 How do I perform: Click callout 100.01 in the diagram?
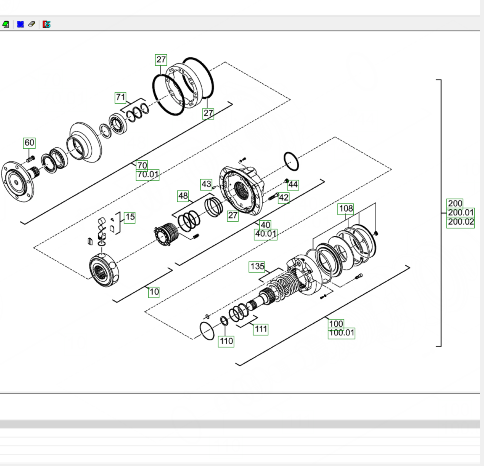coord(342,333)
